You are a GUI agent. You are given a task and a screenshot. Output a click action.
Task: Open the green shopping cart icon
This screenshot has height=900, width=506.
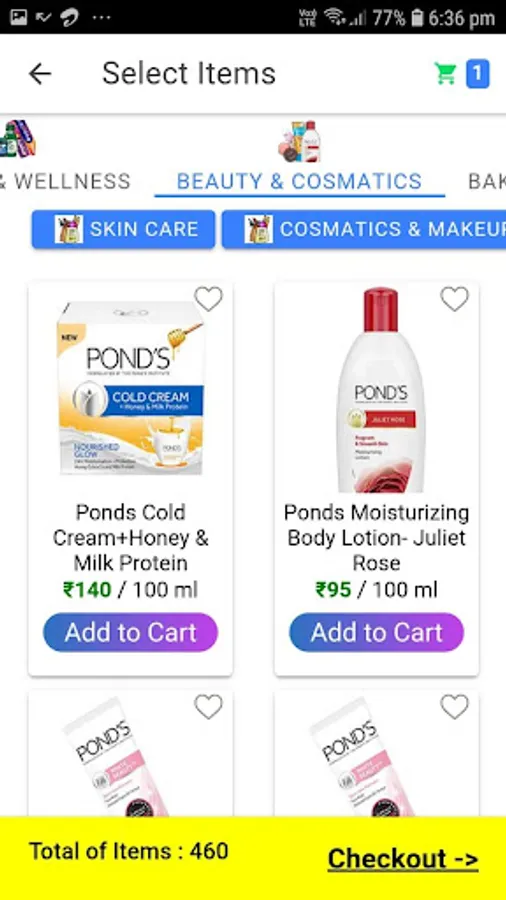click(x=445, y=73)
